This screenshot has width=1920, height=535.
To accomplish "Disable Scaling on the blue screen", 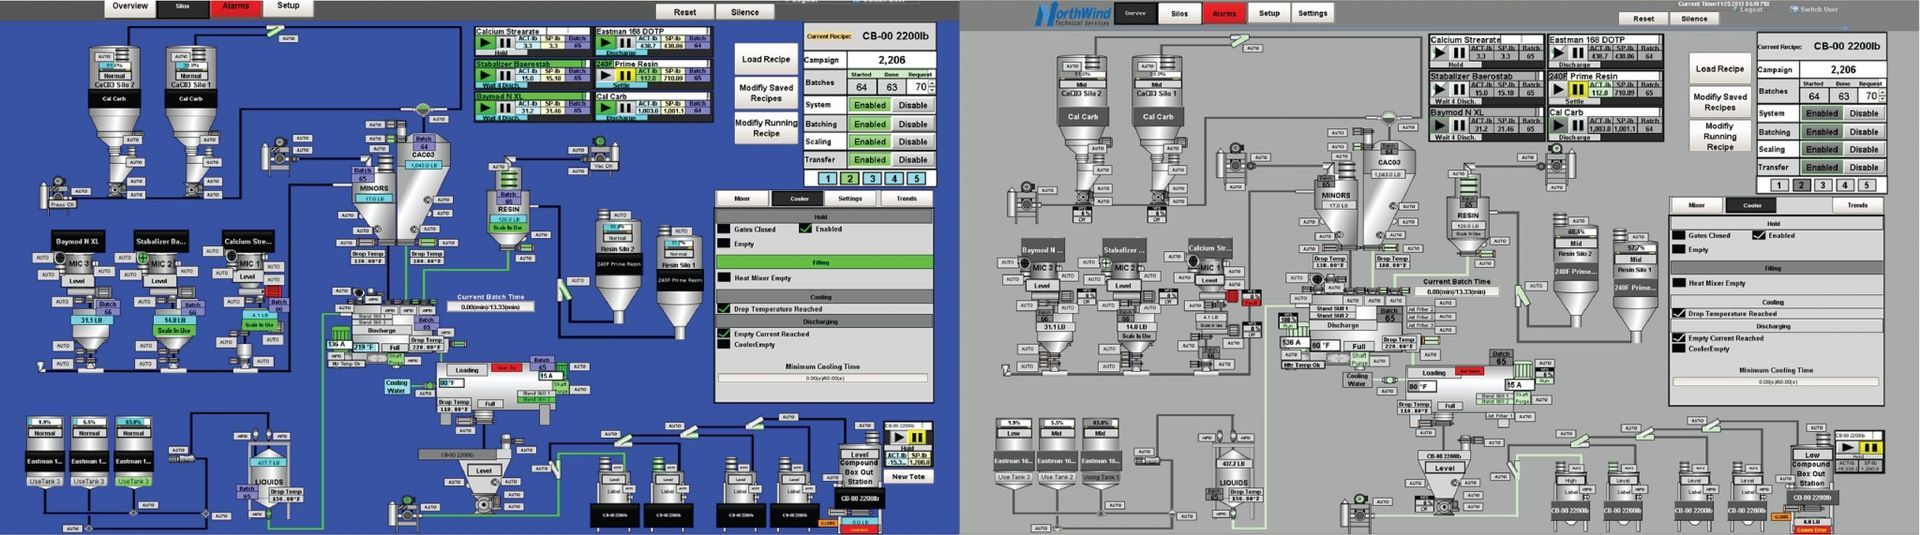I will [913, 142].
